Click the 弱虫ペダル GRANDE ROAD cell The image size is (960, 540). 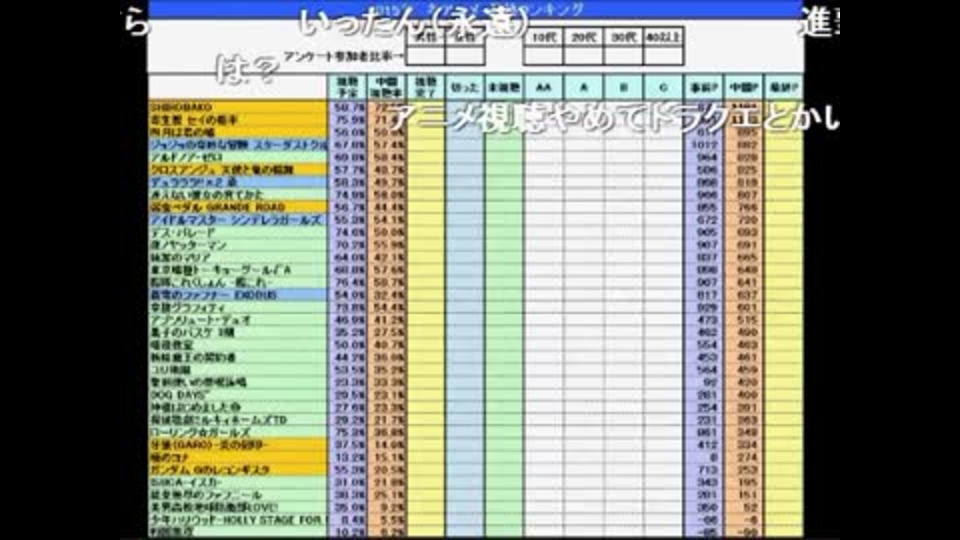[238, 208]
